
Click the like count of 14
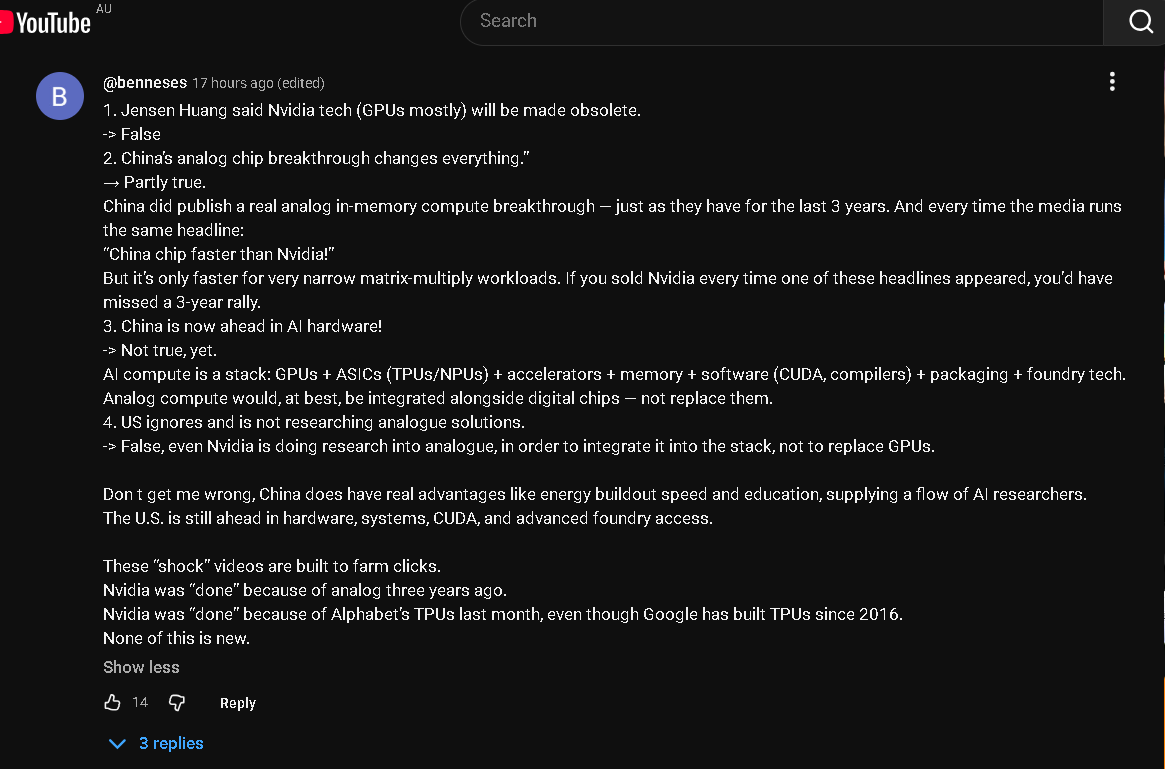click(140, 703)
